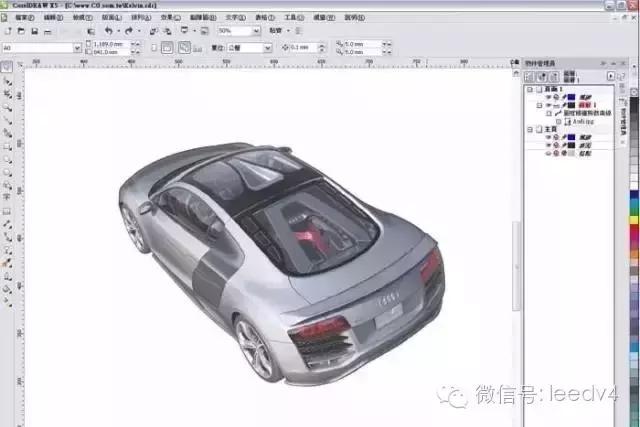Select the Dimension tool

[x=7, y=224]
